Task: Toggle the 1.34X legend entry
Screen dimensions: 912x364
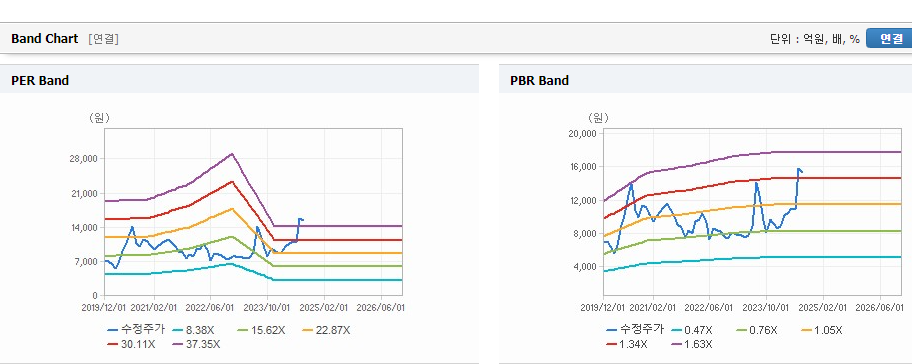Action: (626, 344)
